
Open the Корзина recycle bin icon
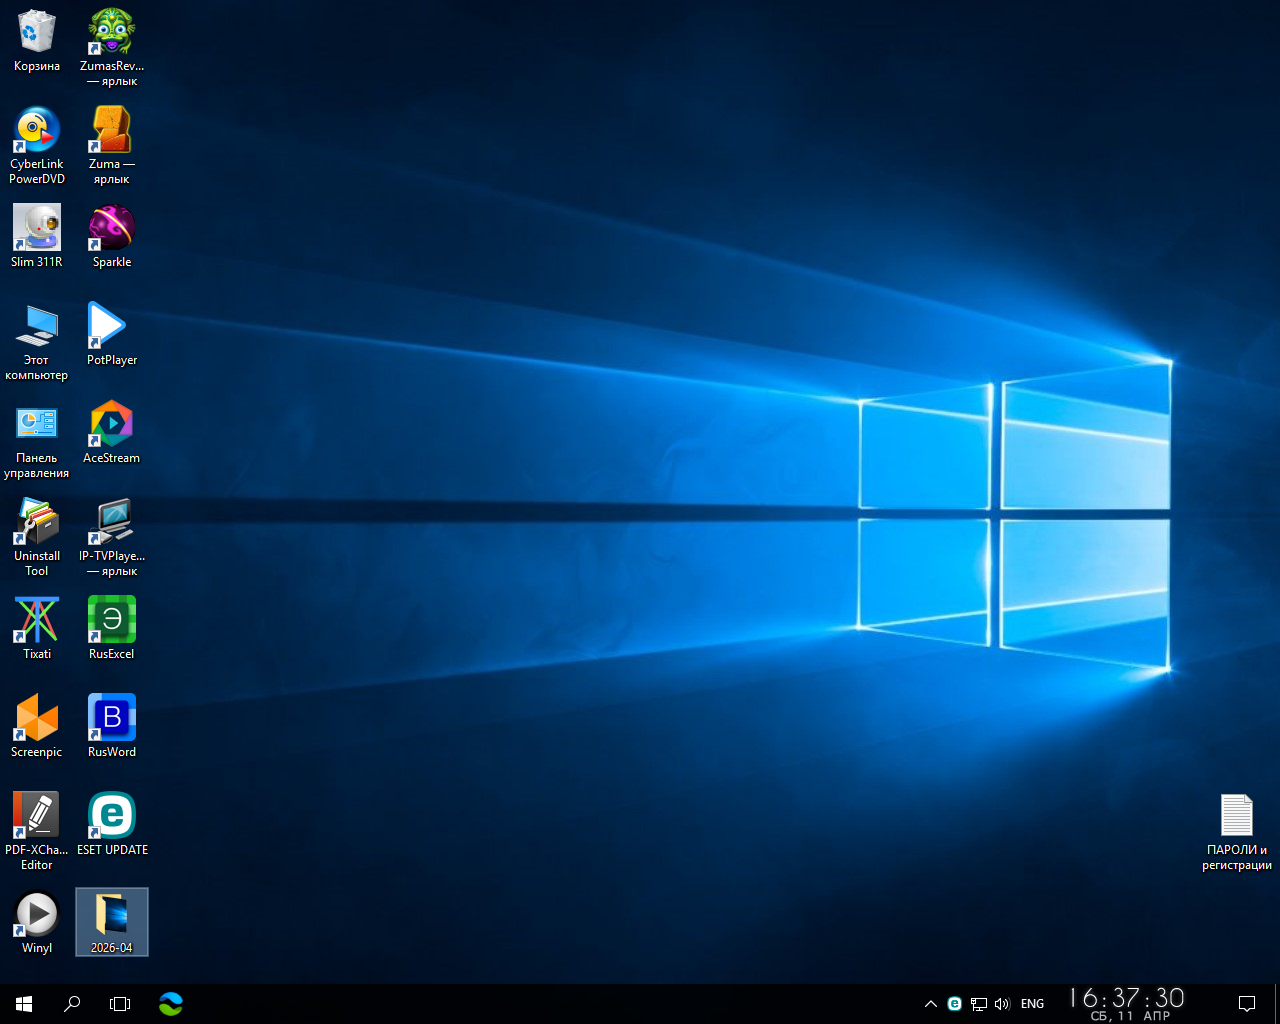click(x=37, y=40)
